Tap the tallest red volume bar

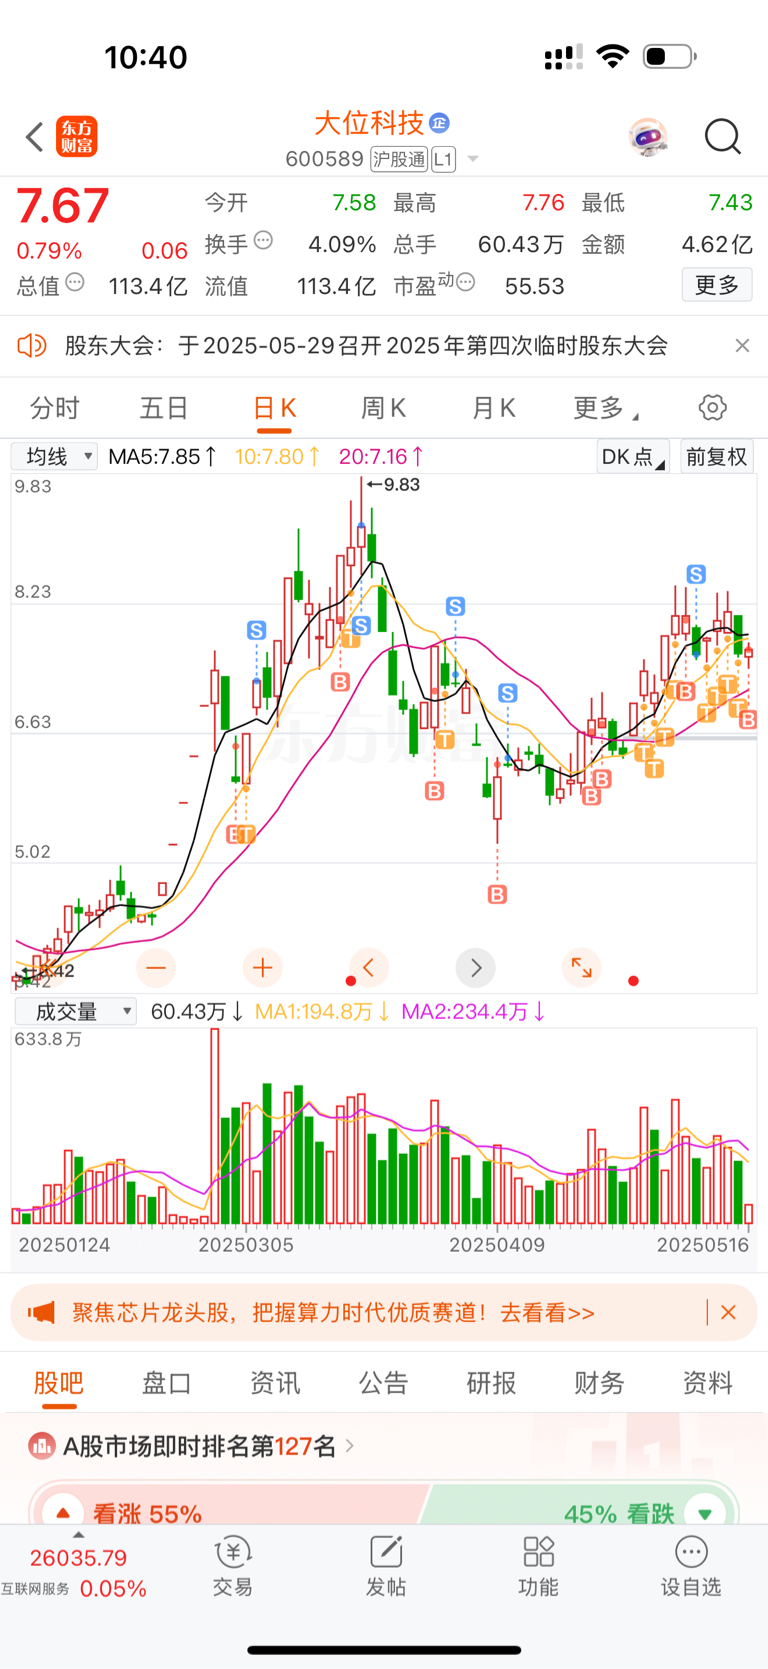[215, 1126]
